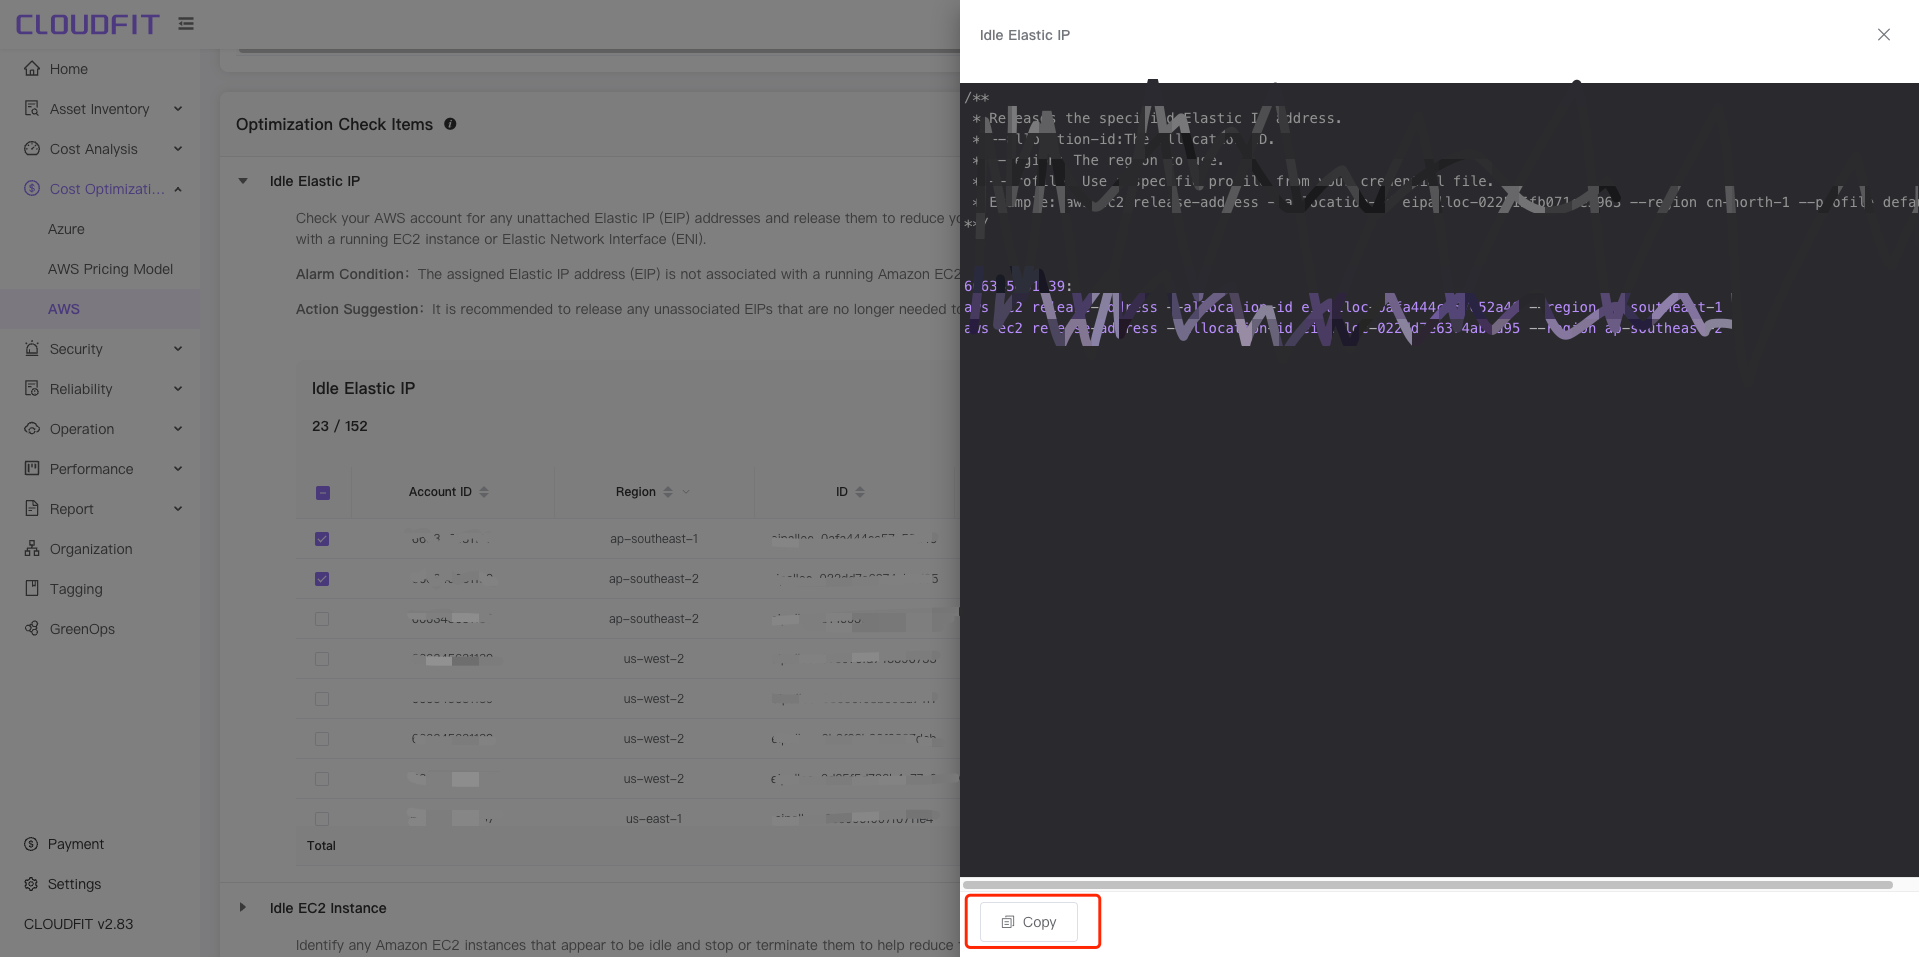Check the us-east-1 row checkbox
The width and height of the screenshot is (1919, 957).
tap(322, 819)
